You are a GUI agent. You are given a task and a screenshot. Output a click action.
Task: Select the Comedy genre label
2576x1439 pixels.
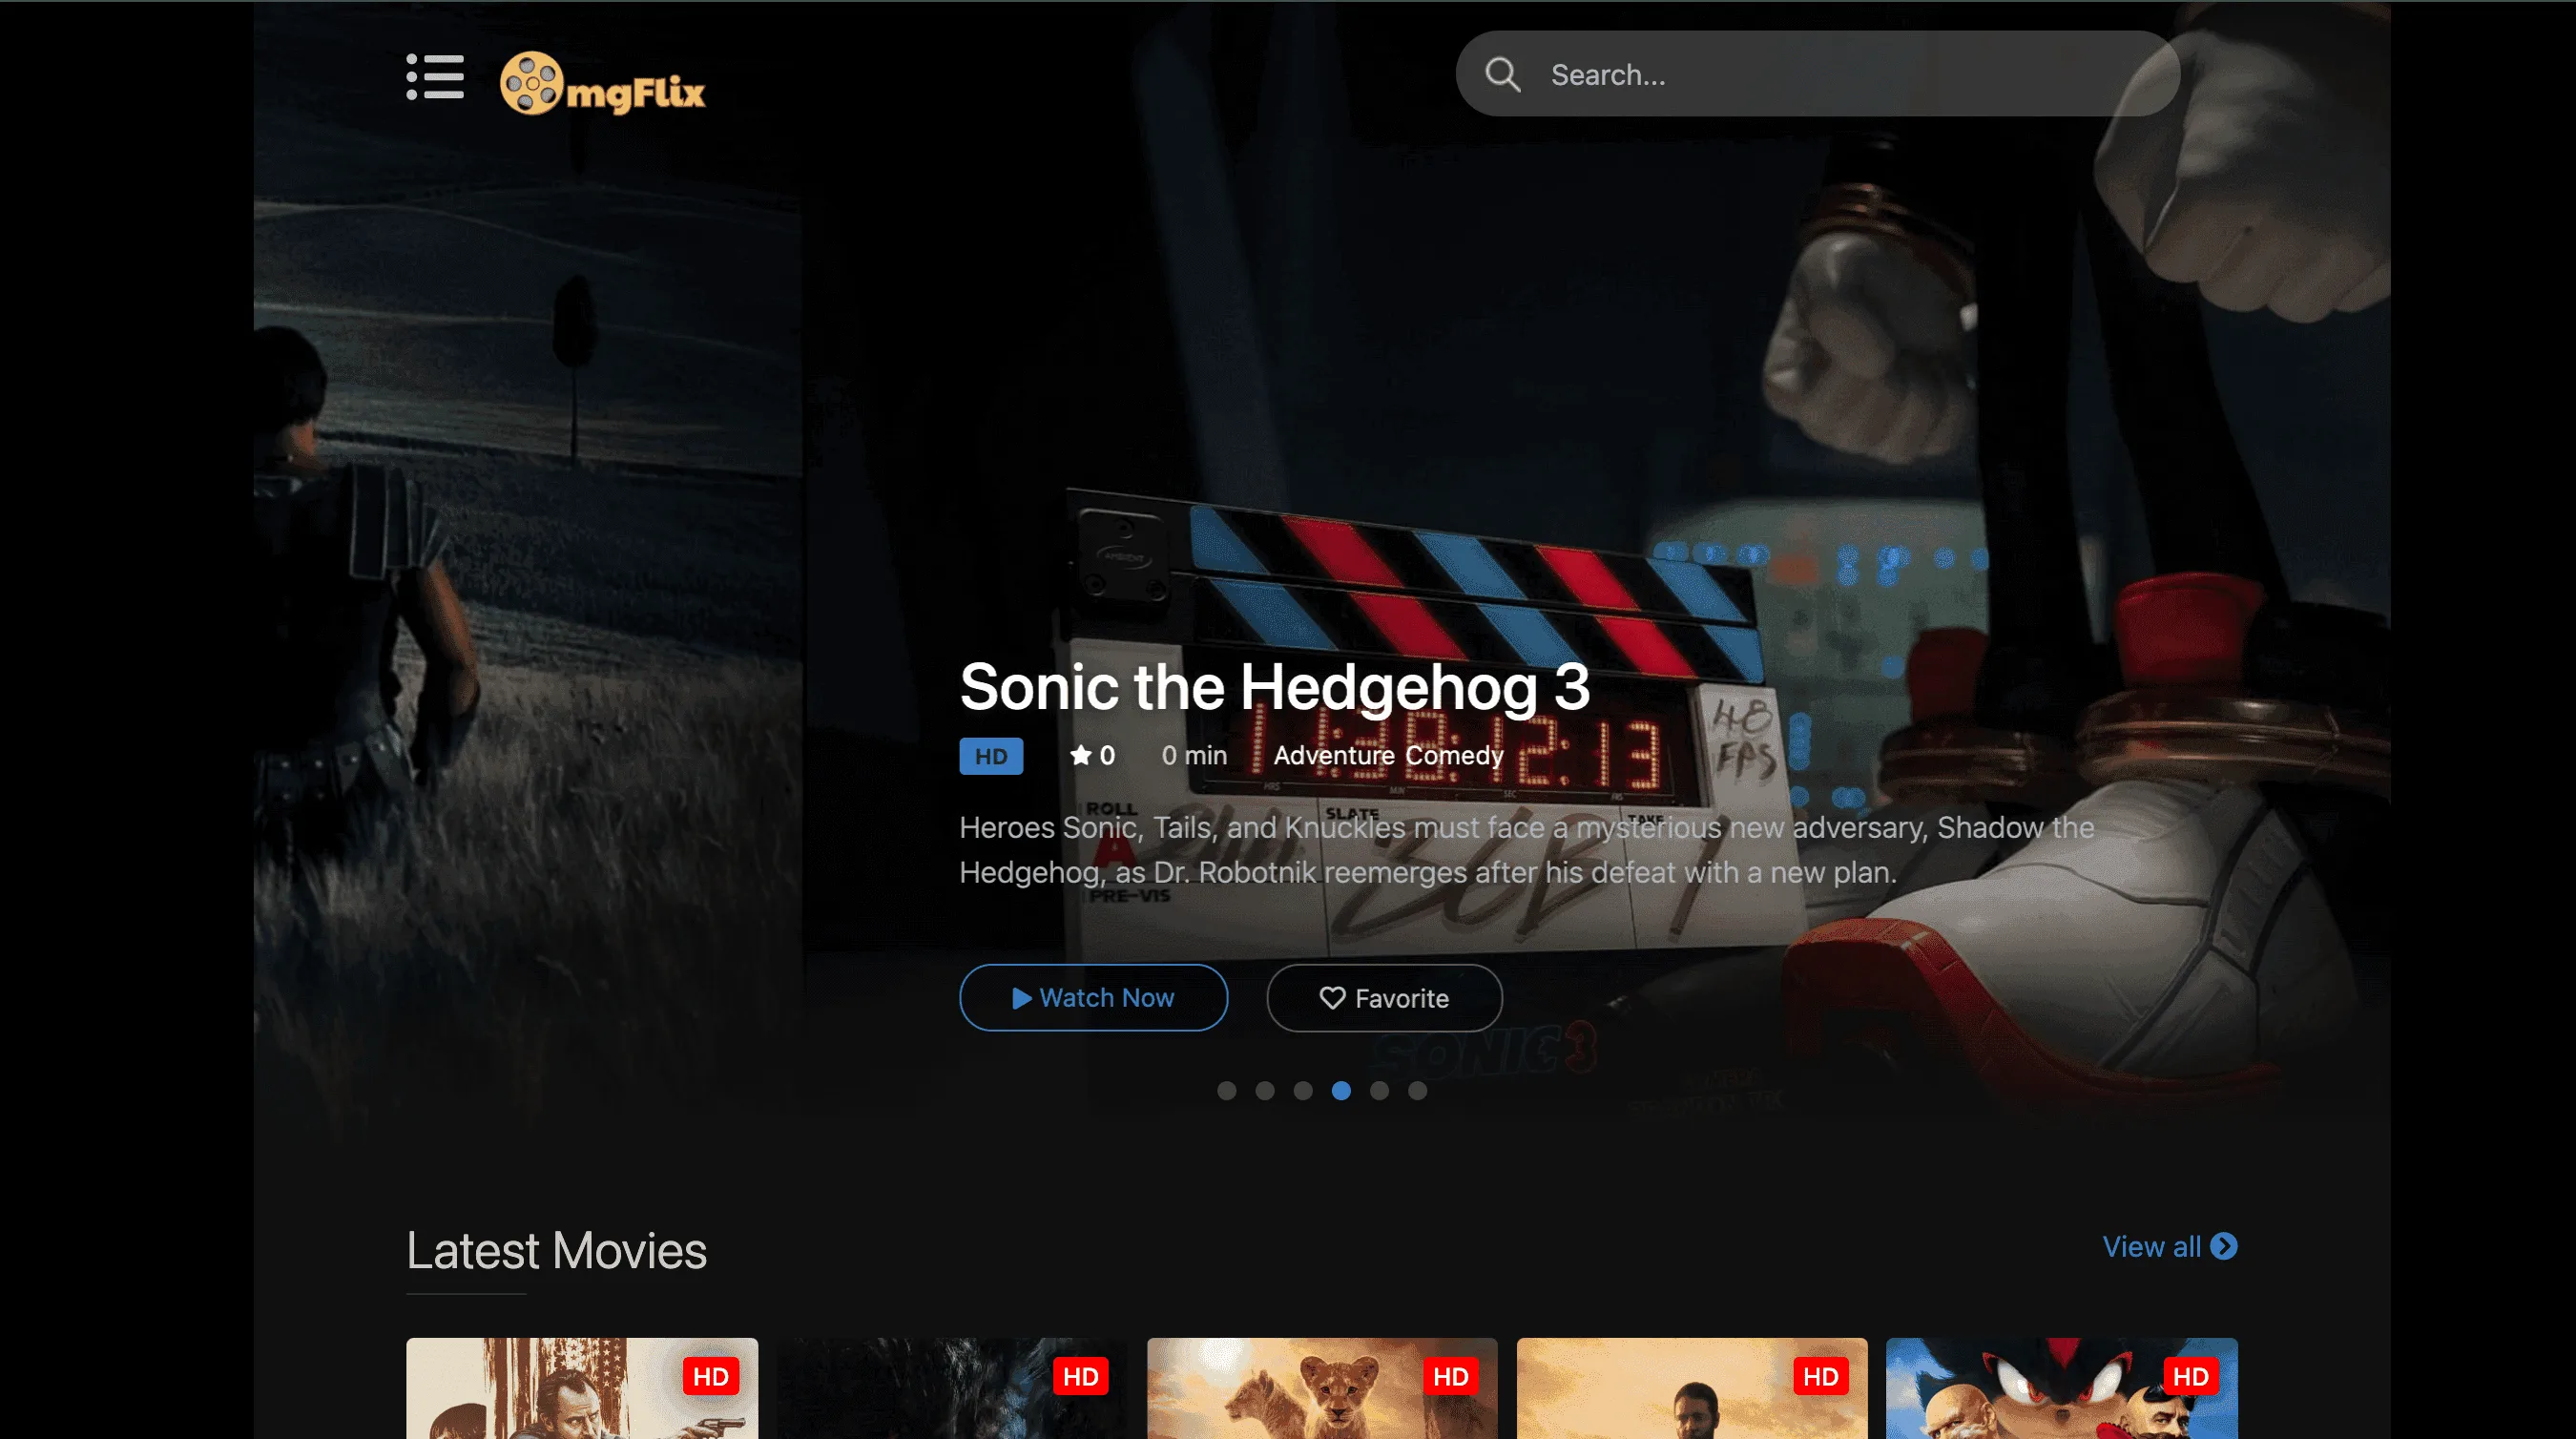1455,755
